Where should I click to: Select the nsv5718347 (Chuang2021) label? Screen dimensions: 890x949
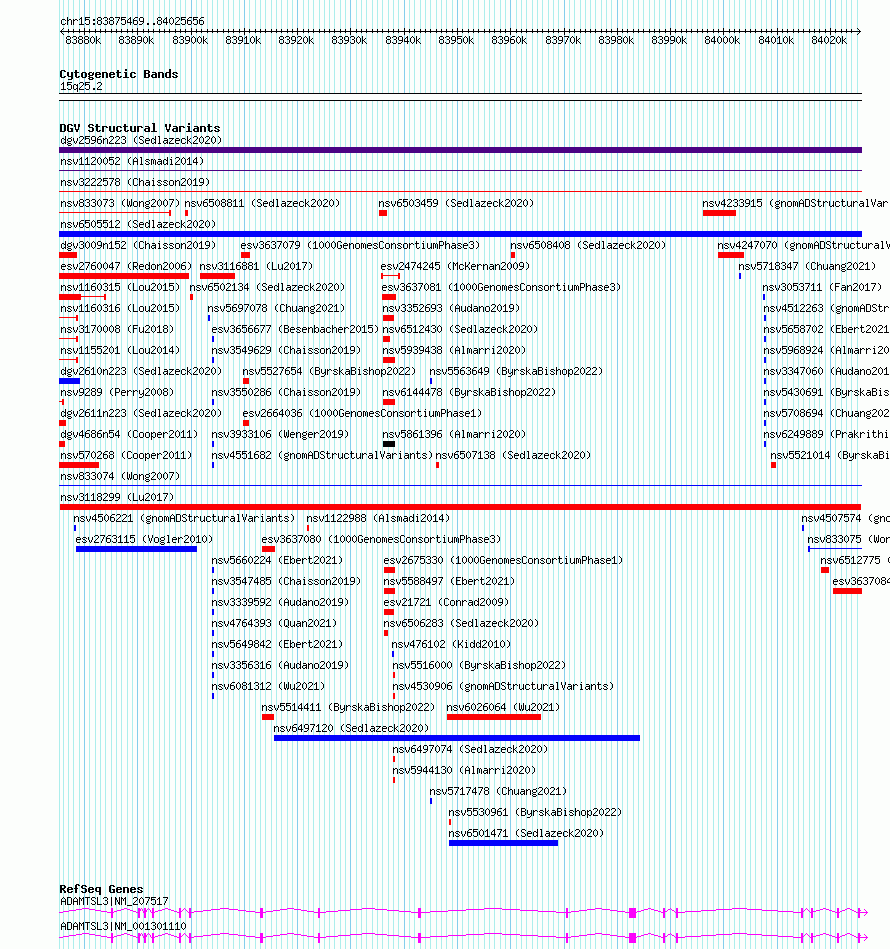(x=807, y=266)
